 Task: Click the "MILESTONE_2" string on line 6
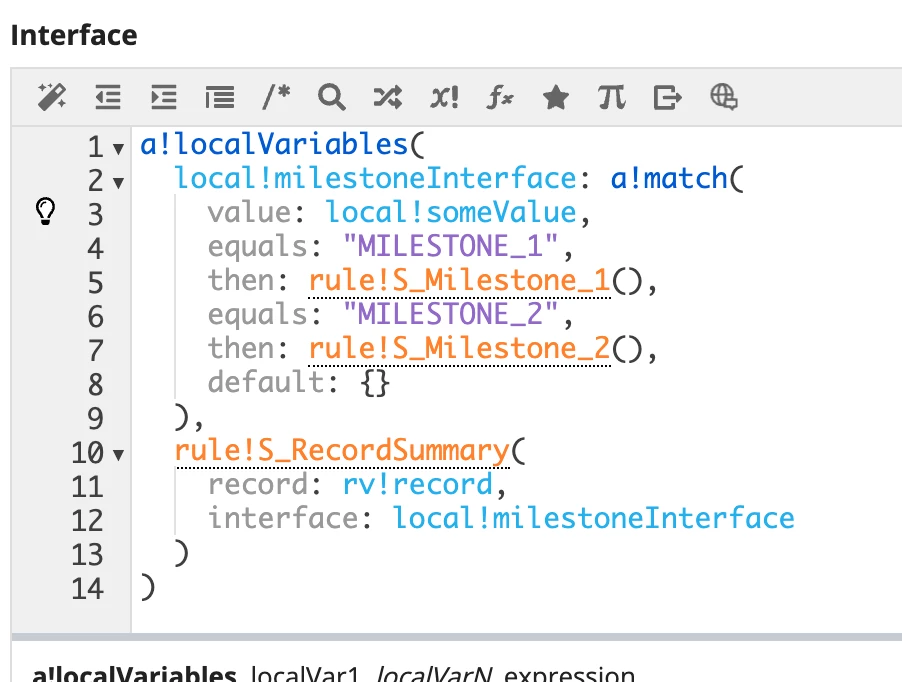[x=450, y=314]
